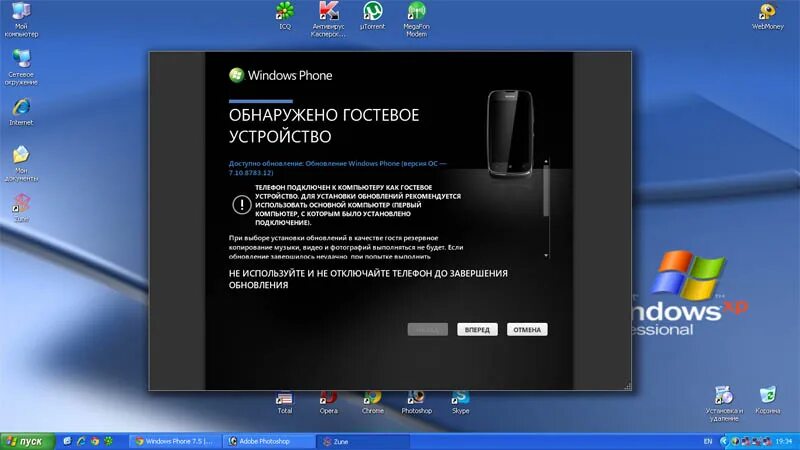This screenshot has height=450, width=800.
Task: Click the Chrome quick launch icon
Action: click(x=94, y=441)
